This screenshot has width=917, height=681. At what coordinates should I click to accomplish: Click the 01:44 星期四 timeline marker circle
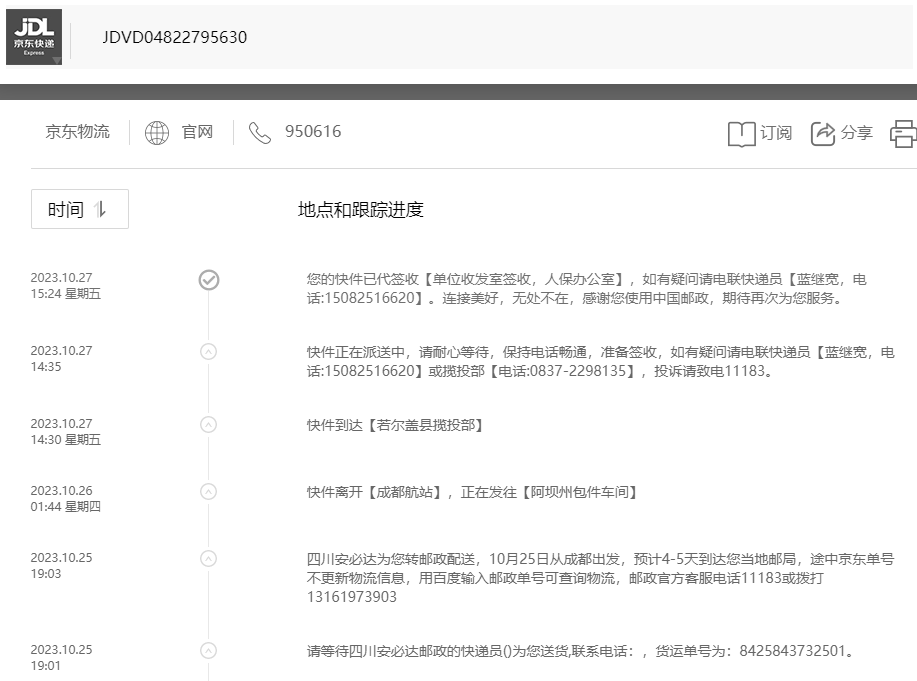[x=209, y=491]
